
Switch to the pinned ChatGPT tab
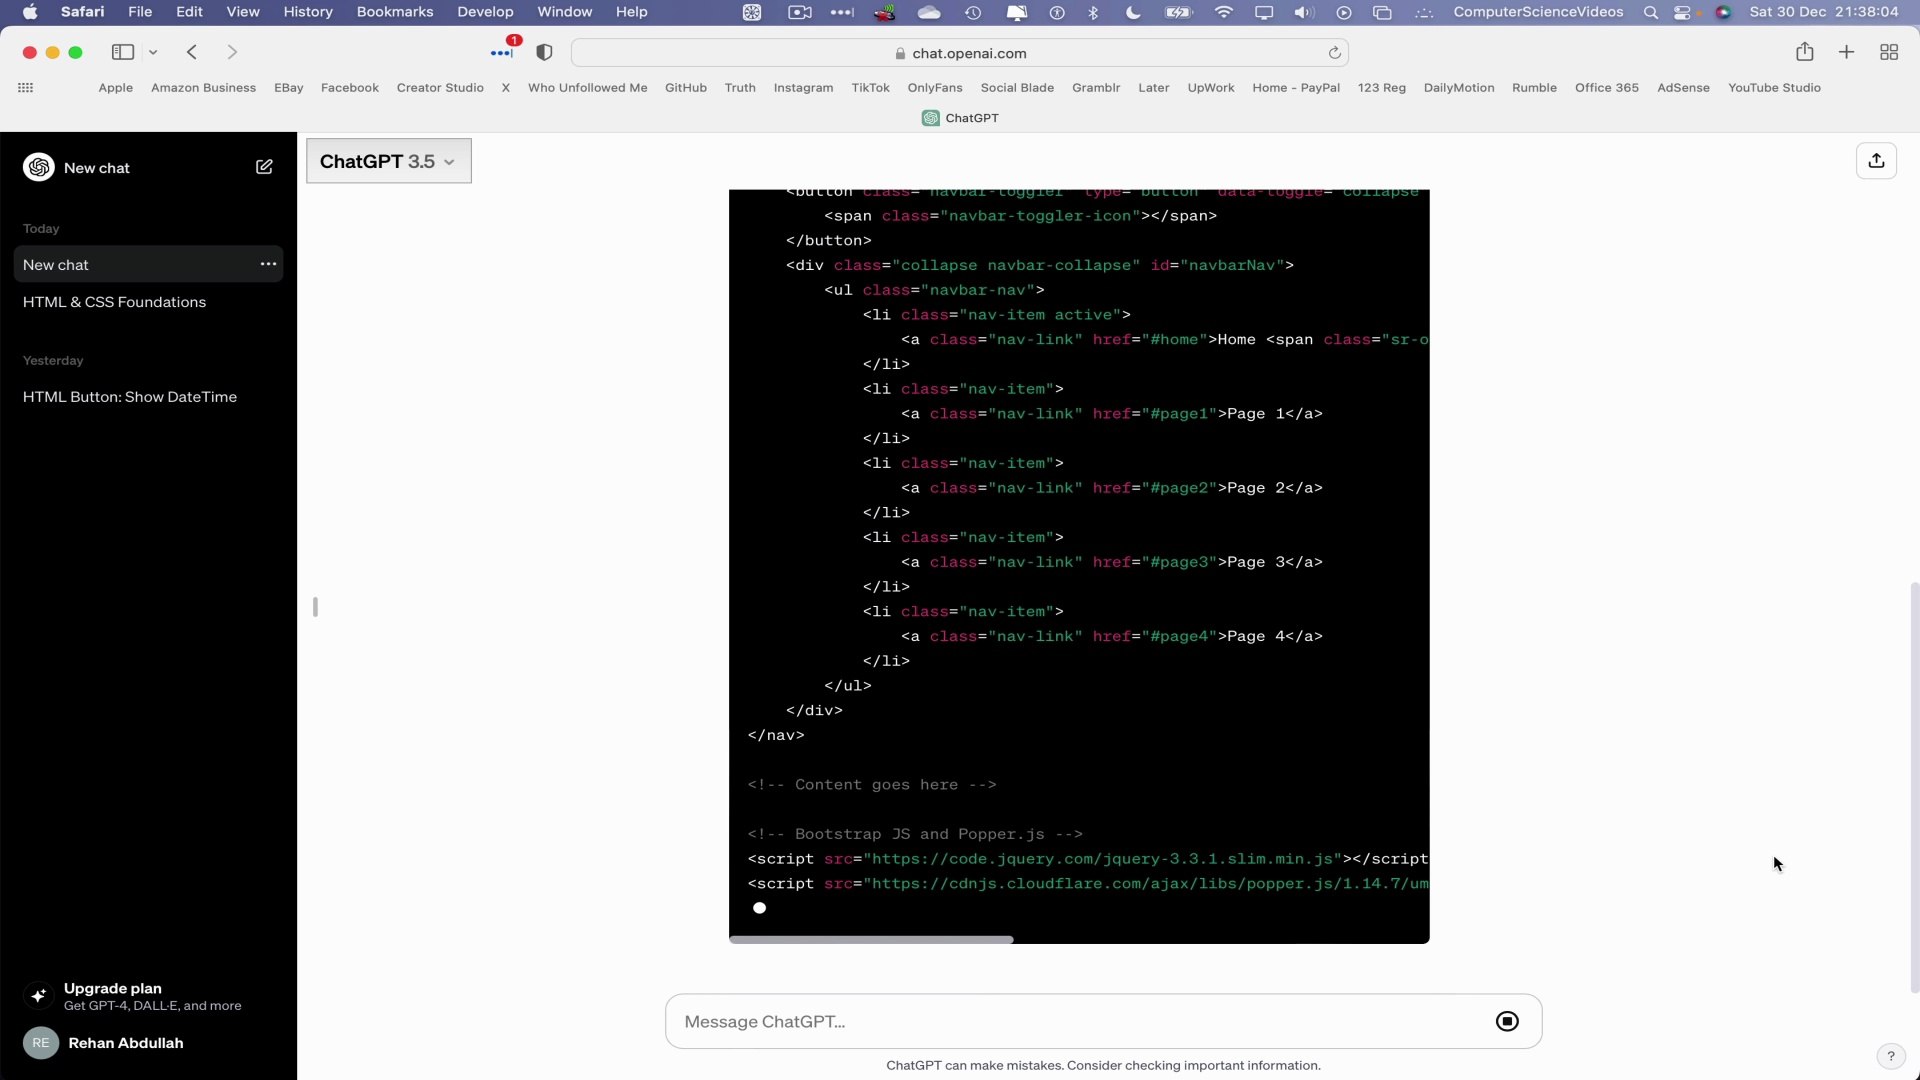[960, 117]
